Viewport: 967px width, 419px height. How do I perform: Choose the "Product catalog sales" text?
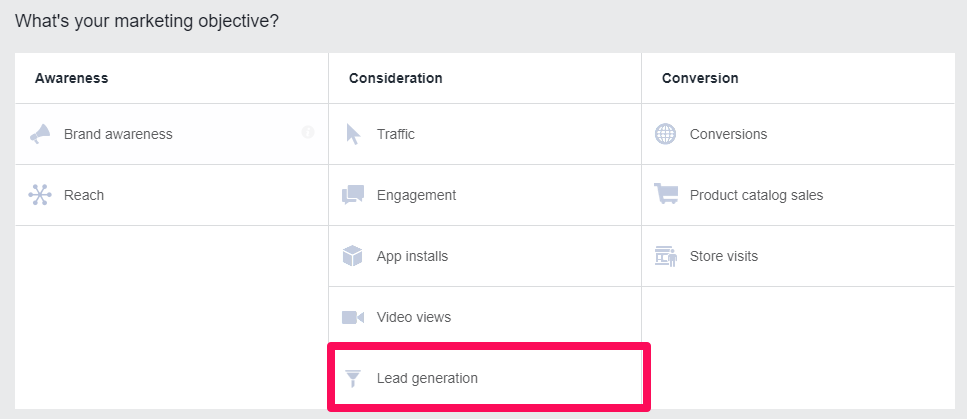[x=756, y=195]
